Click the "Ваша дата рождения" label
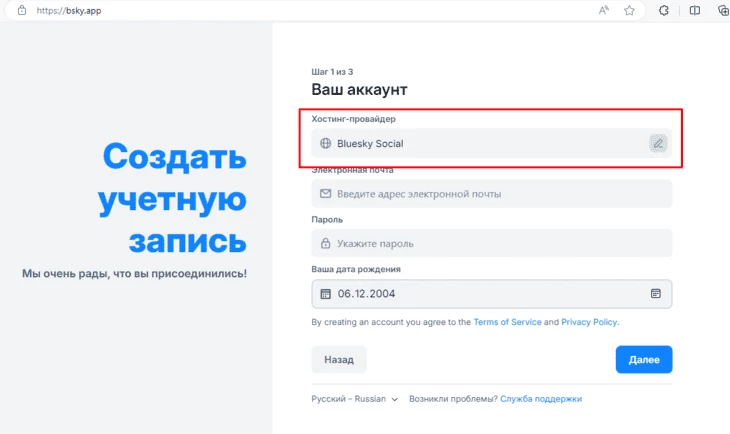This screenshot has width=730, height=434. tap(356, 269)
